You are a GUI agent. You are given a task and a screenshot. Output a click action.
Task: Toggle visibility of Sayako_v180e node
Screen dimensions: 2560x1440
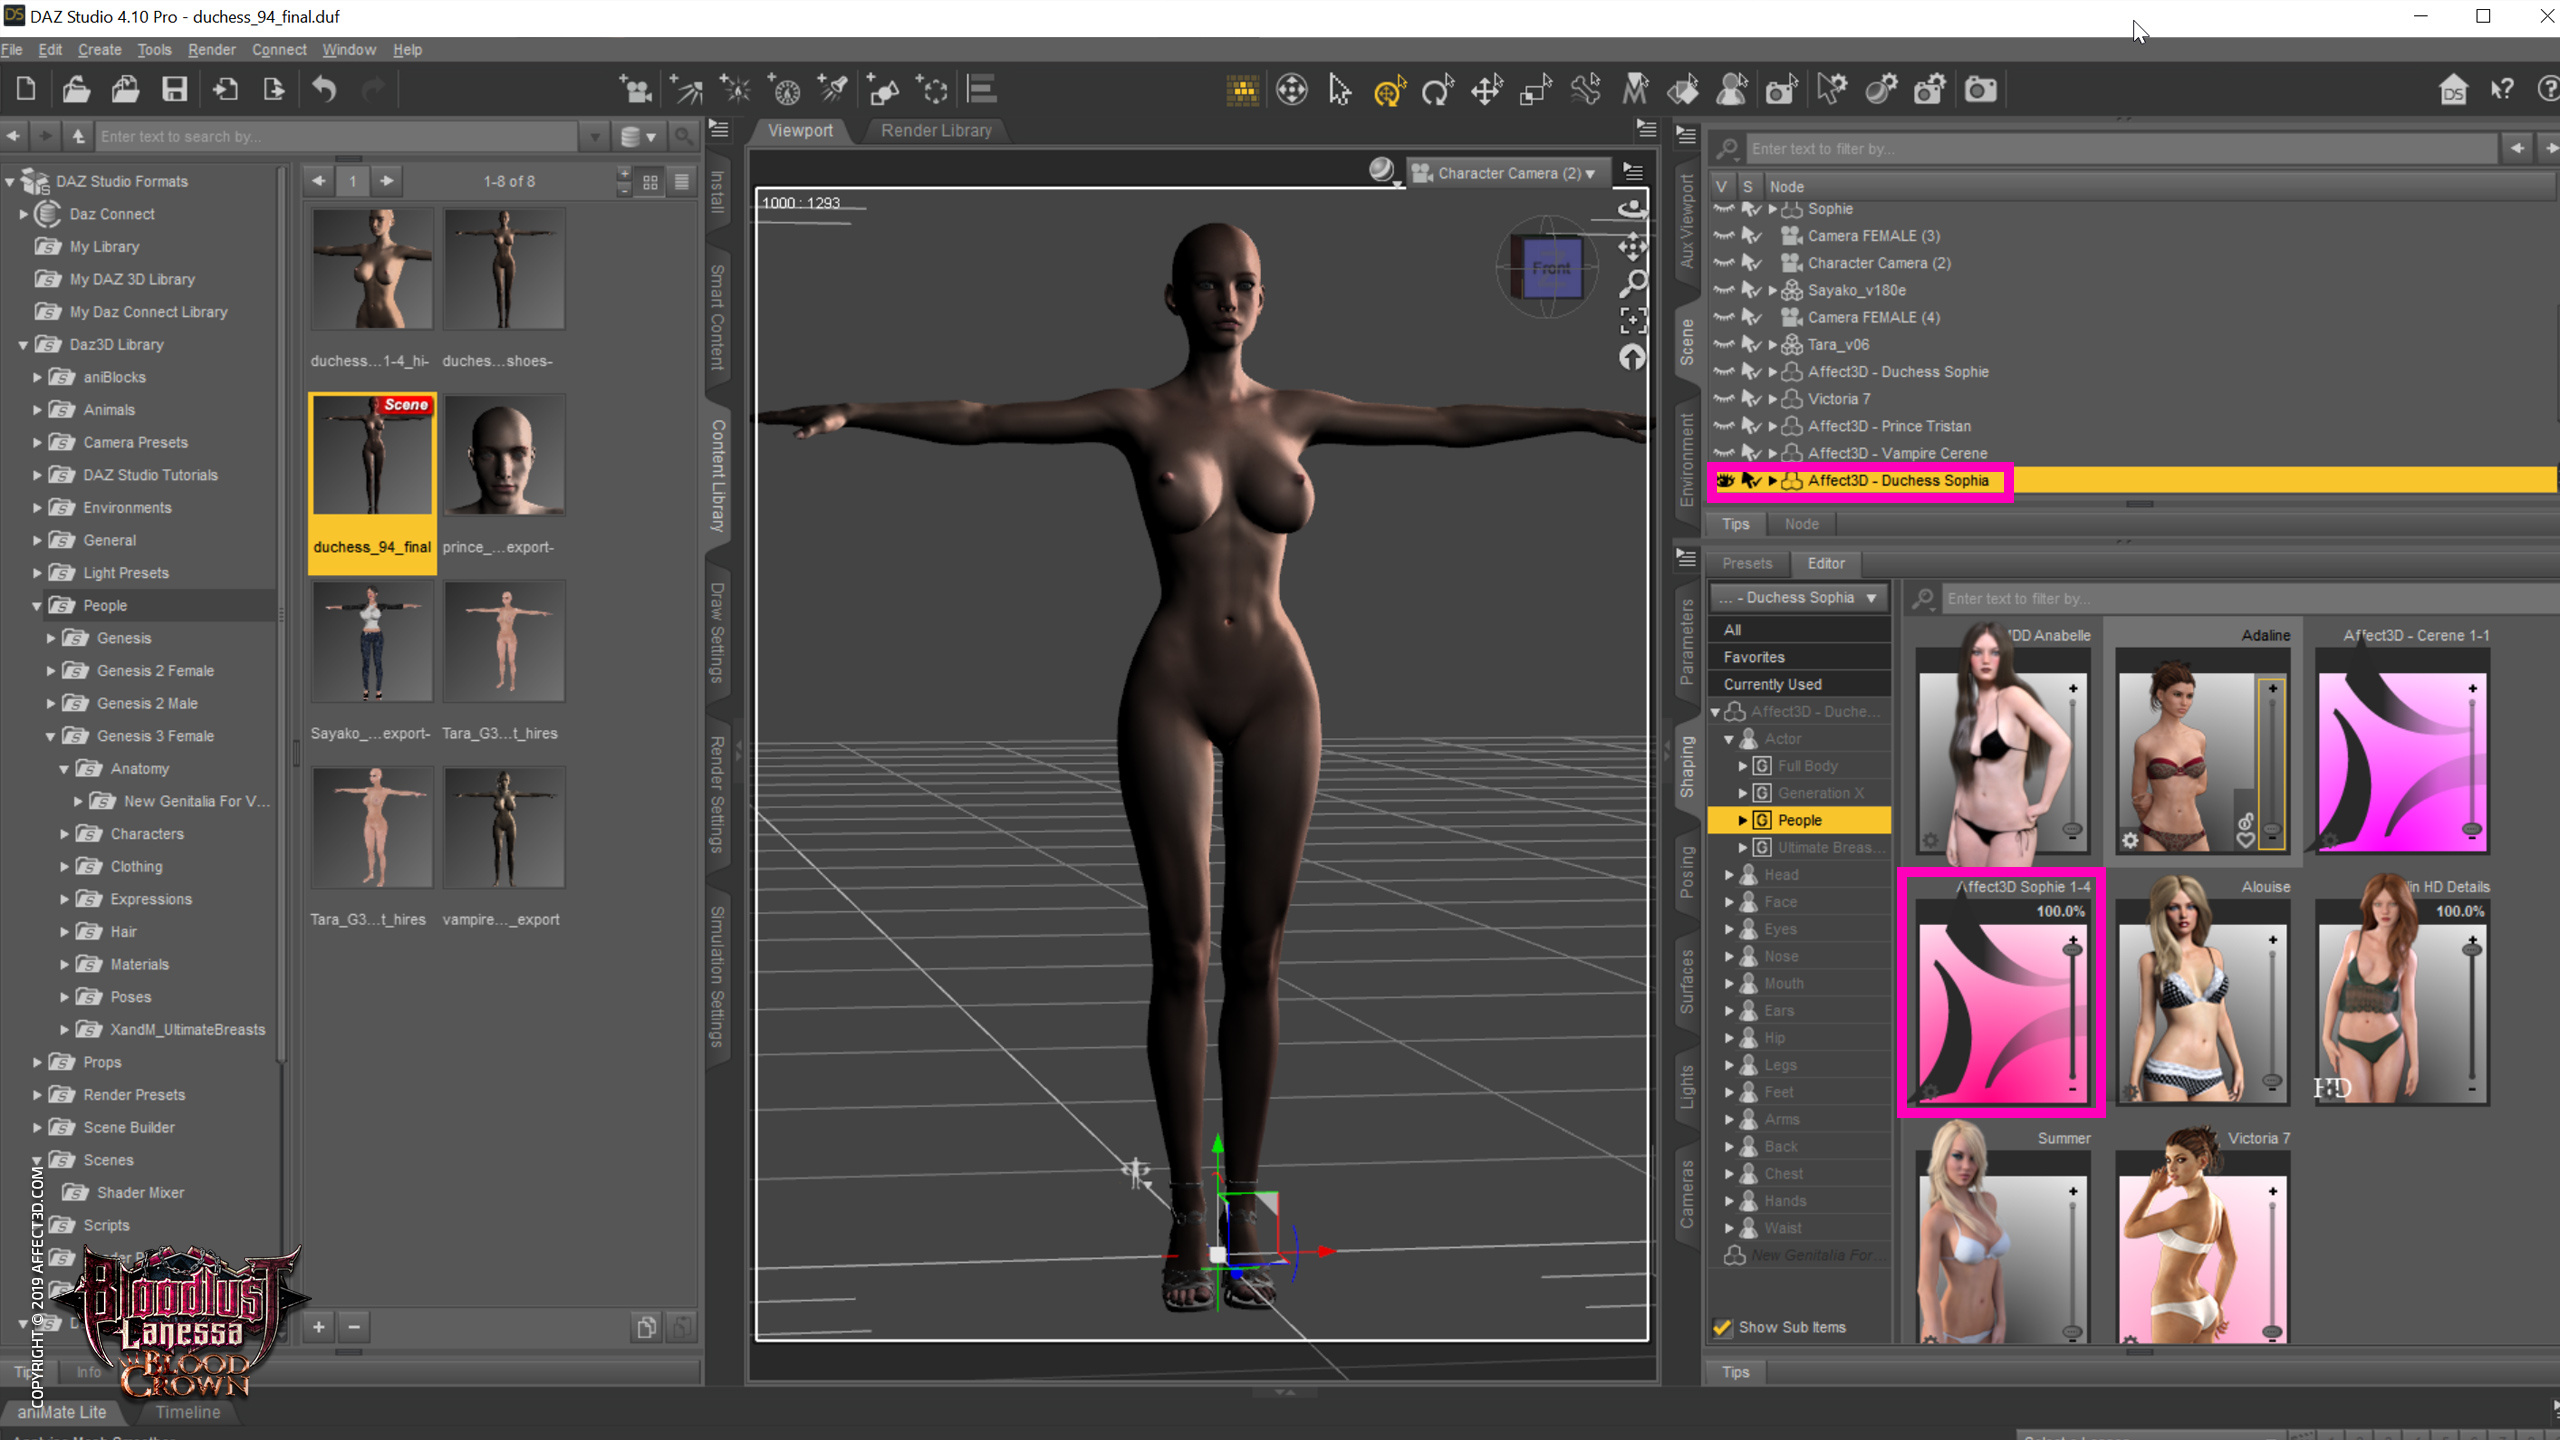[x=1724, y=290]
